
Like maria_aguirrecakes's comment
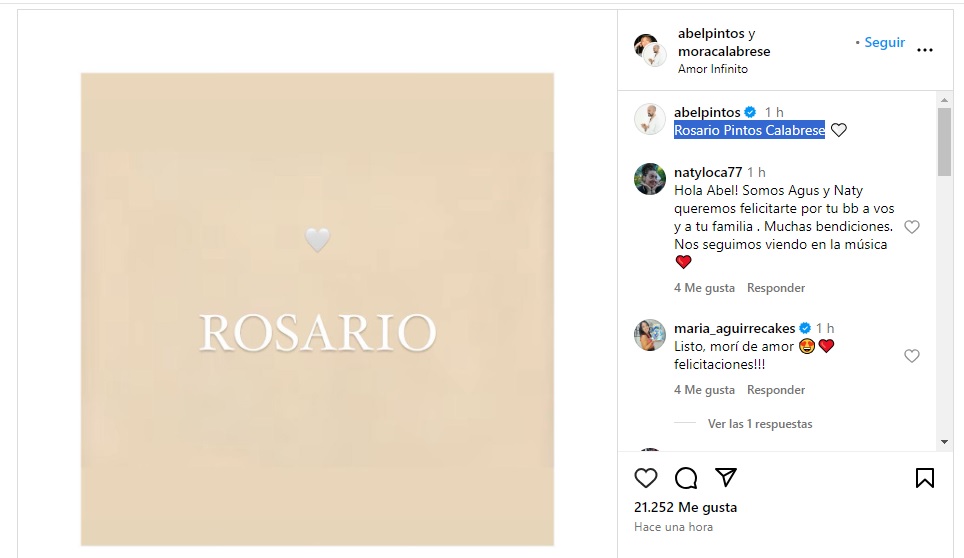click(x=912, y=356)
